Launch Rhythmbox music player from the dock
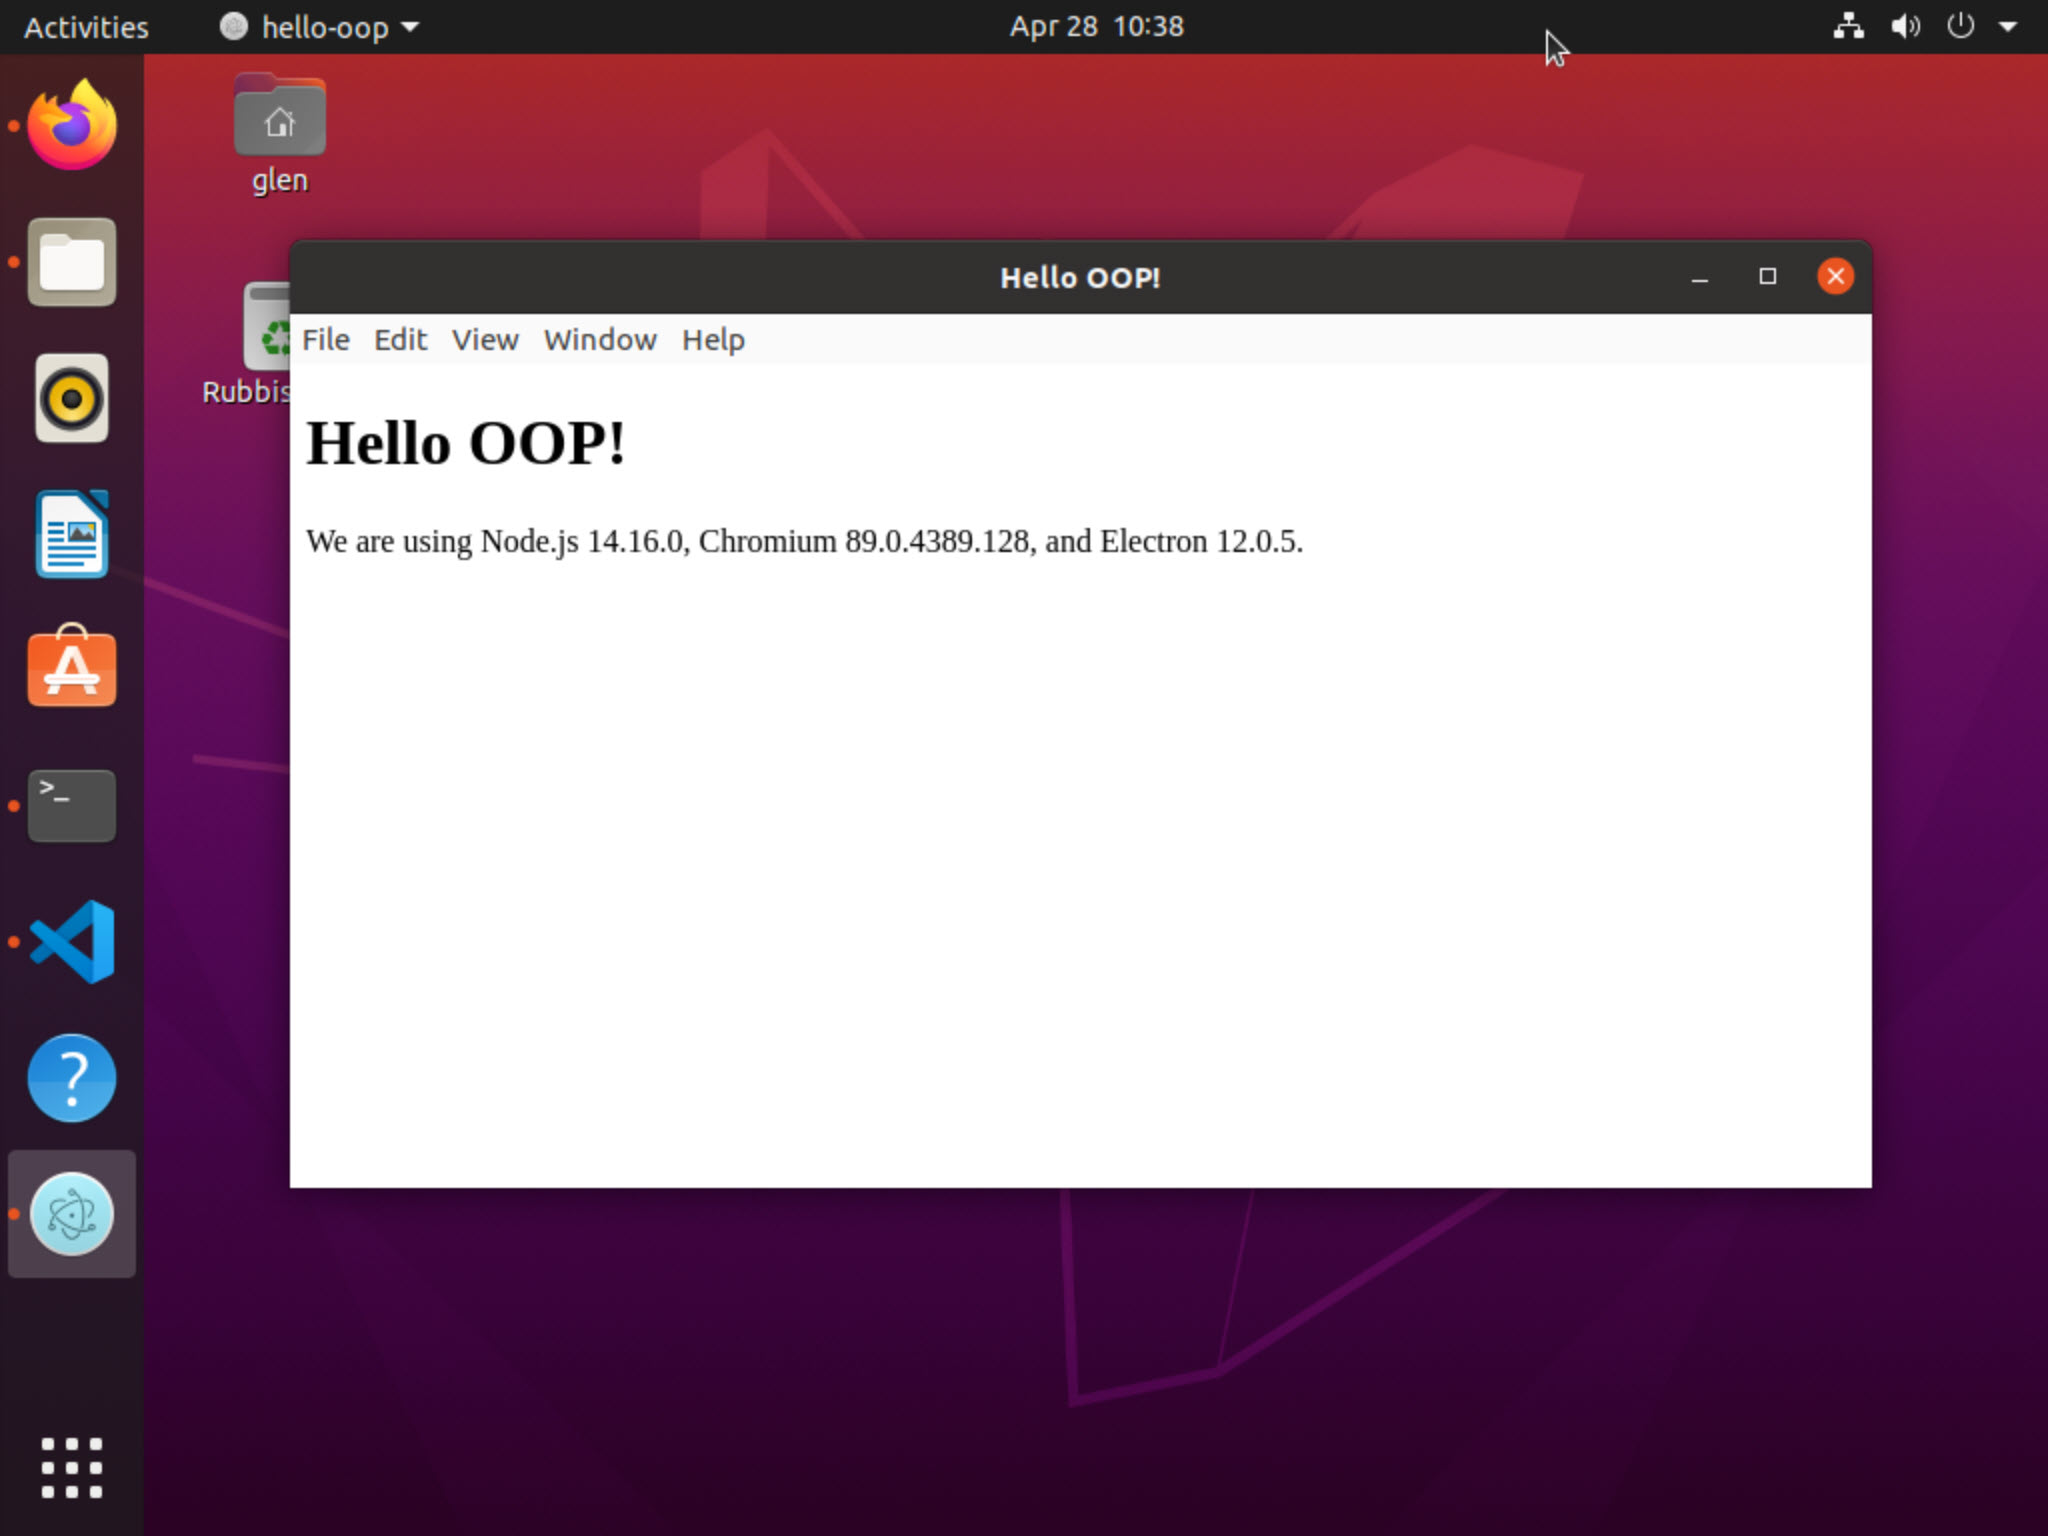The width and height of the screenshot is (2048, 1536). [x=70, y=398]
